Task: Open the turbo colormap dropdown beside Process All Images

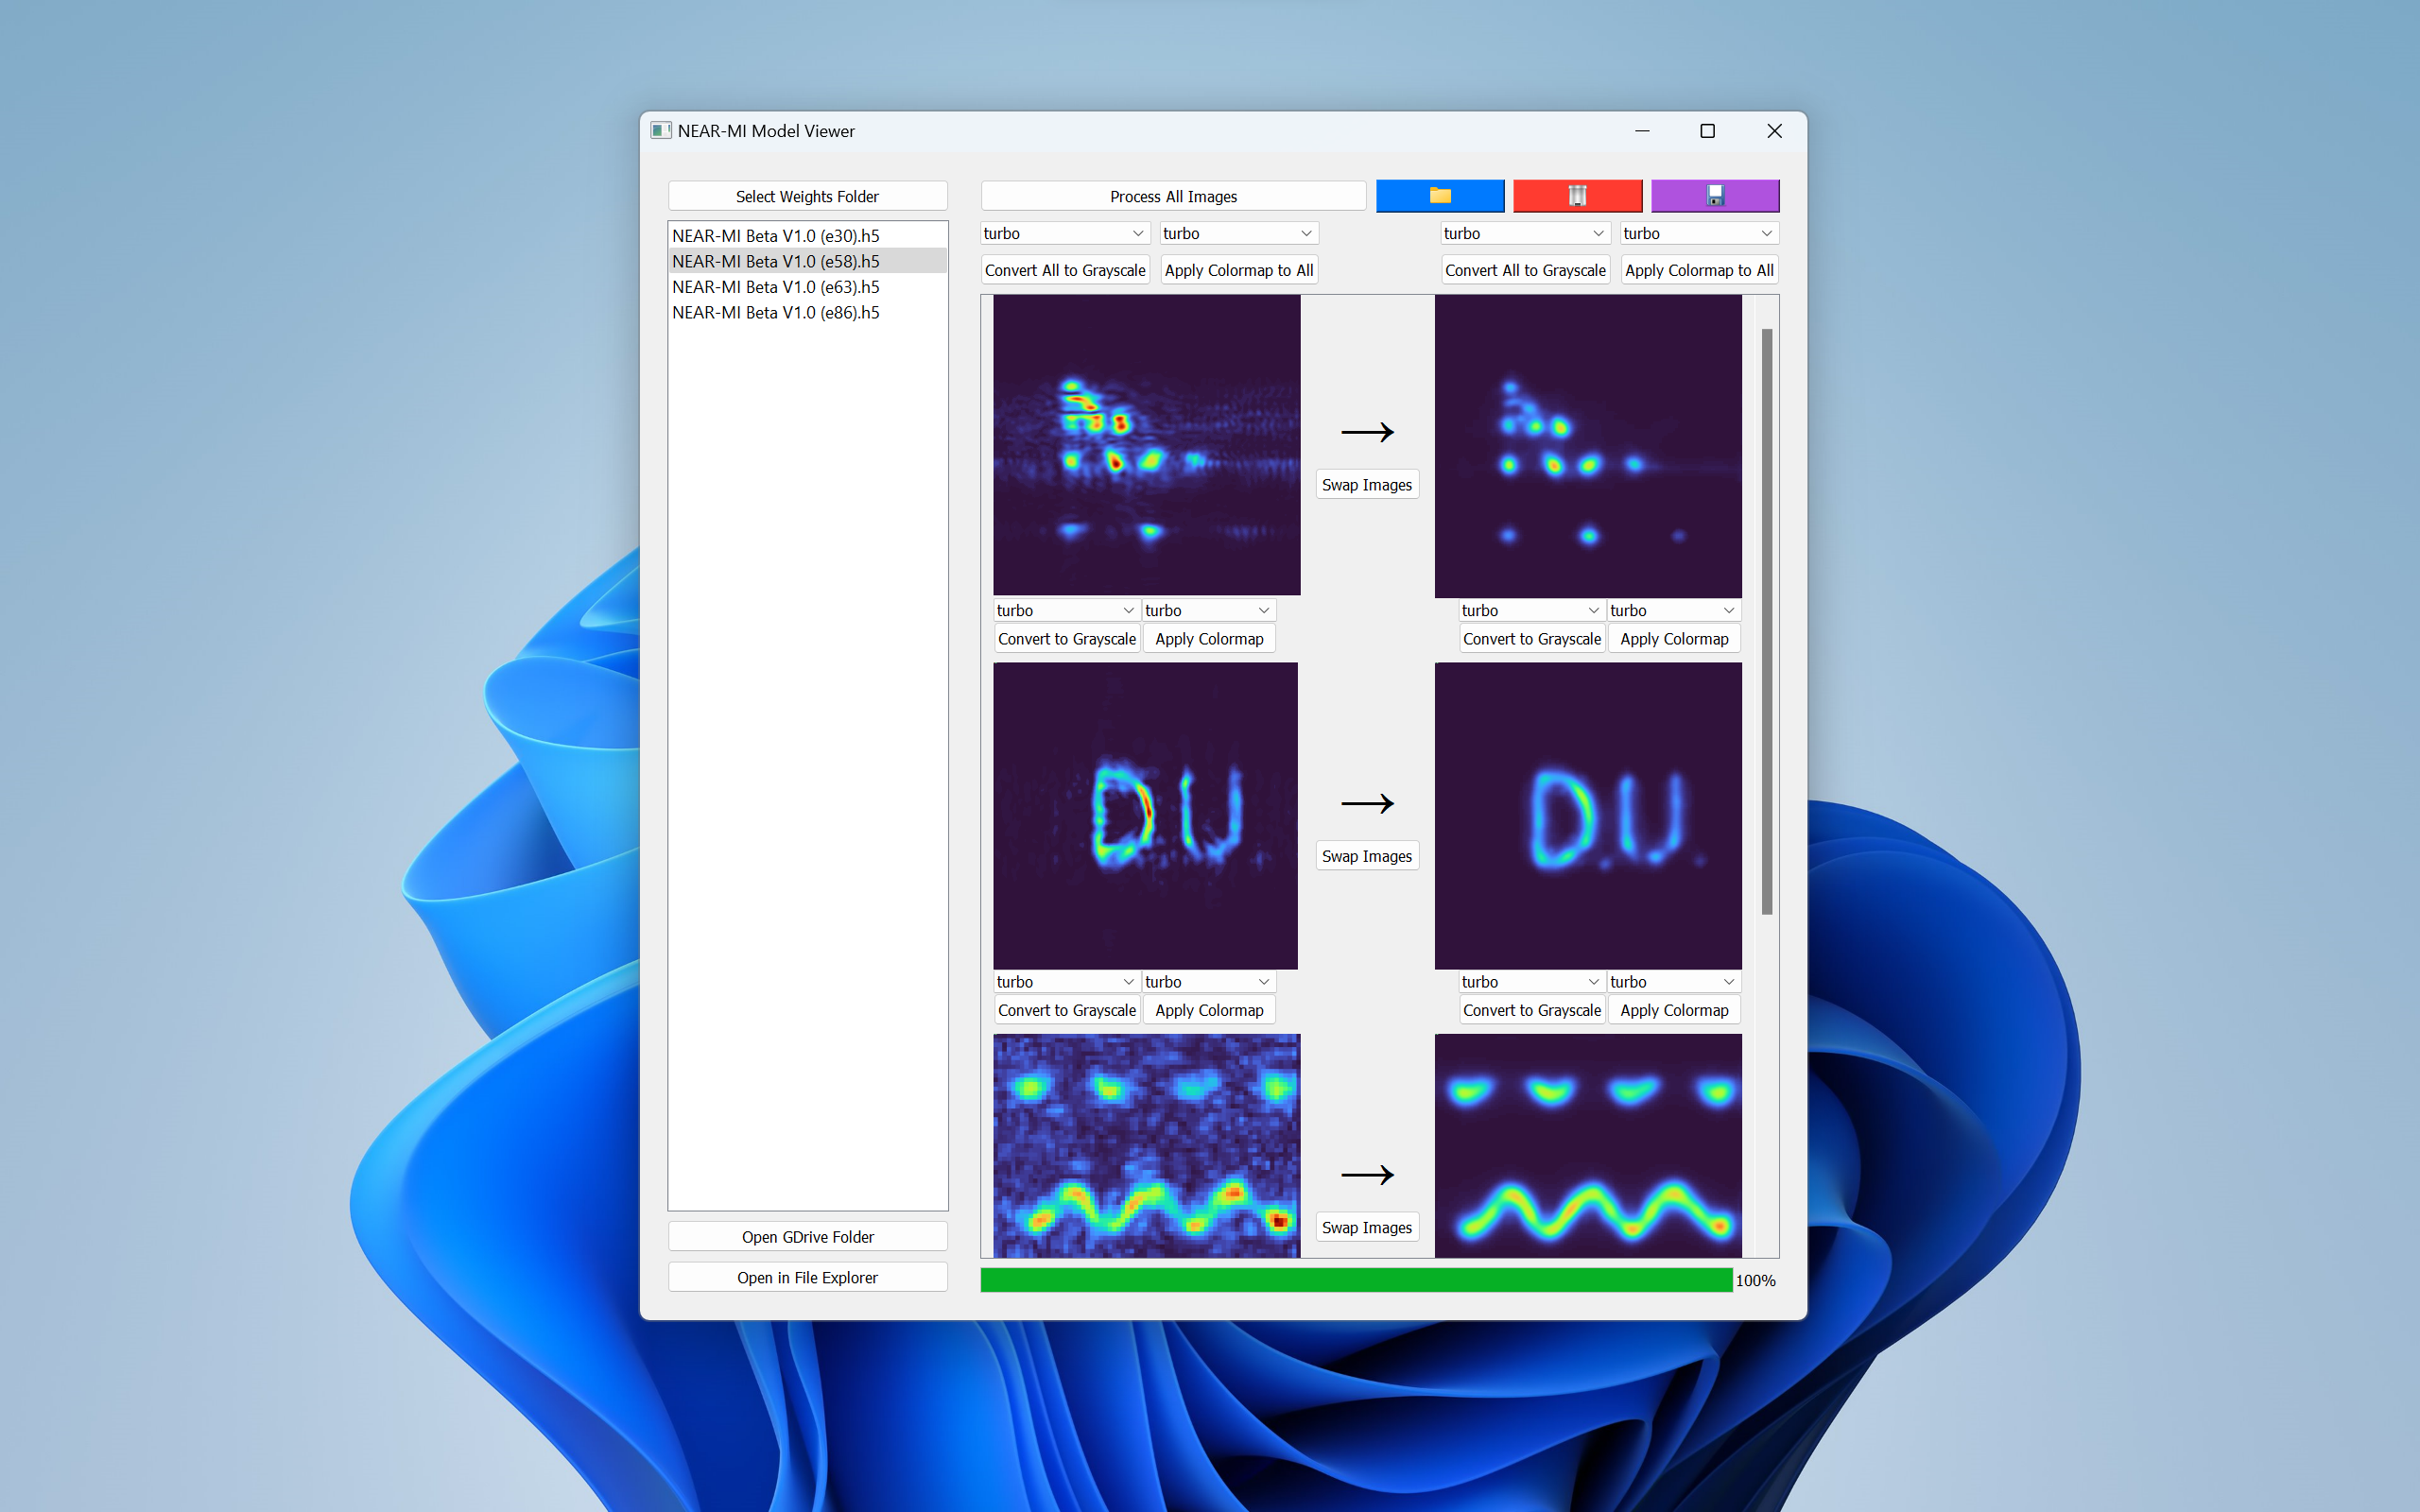Action: (1064, 232)
